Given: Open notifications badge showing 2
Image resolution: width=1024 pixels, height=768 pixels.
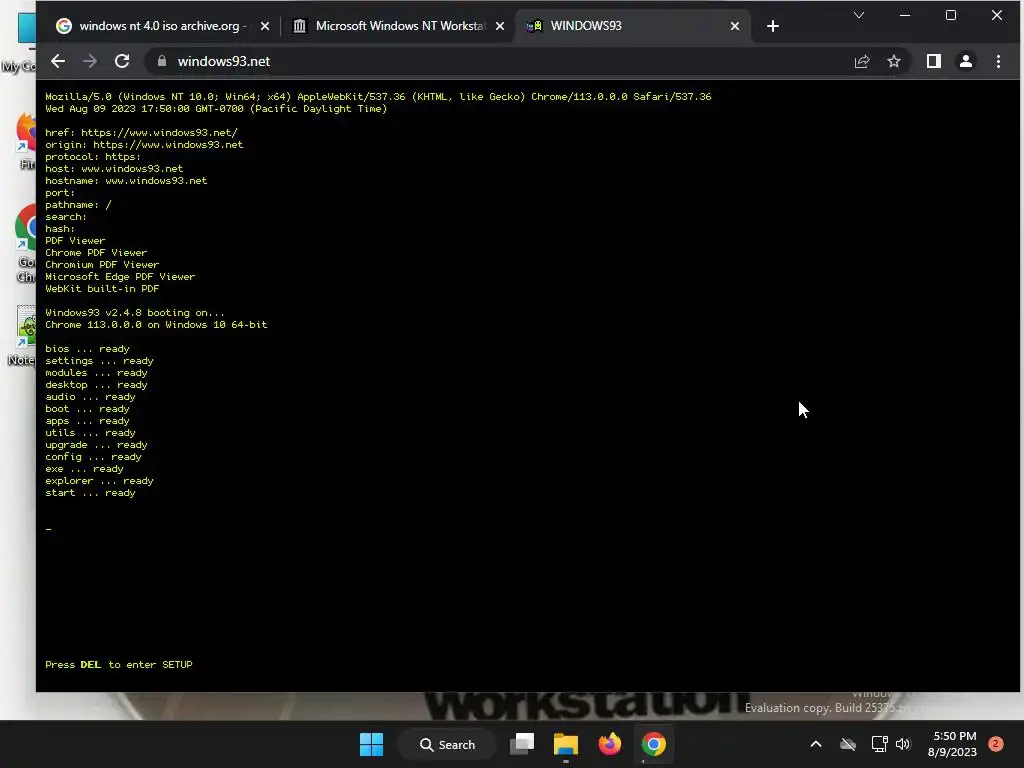Looking at the screenshot, I should pos(996,744).
